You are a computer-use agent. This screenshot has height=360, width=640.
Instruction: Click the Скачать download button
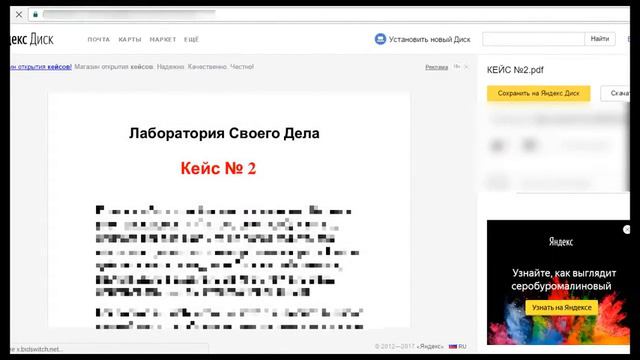(x=615, y=93)
